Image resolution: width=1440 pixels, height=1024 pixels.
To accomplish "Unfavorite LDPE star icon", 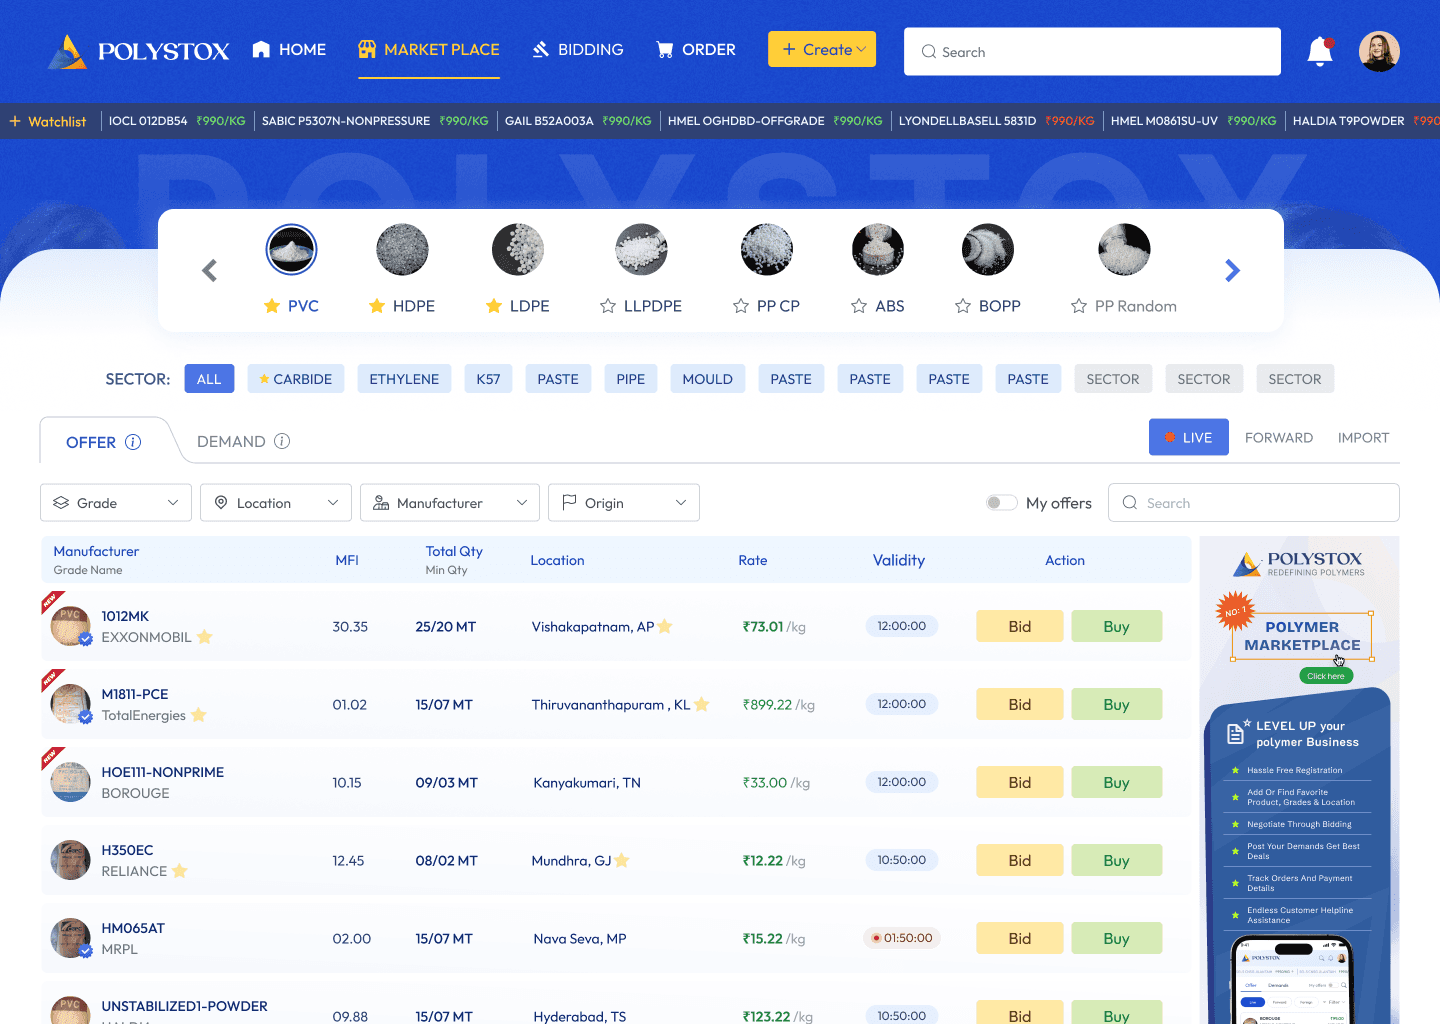I will coord(494,306).
